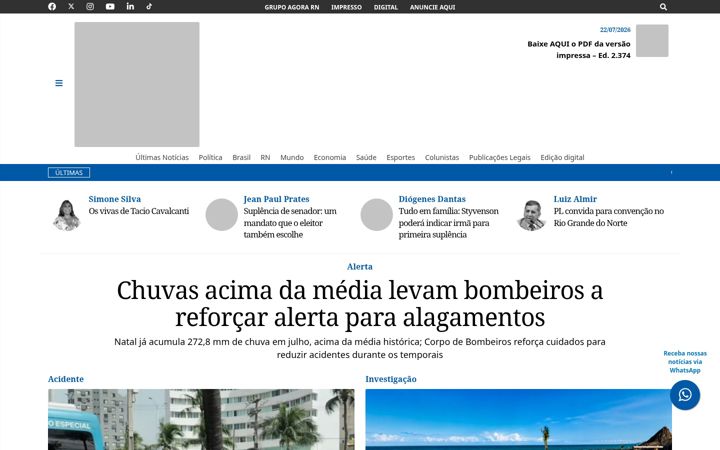Open the RN section
This screenshot has width=720, height=450.
tap(265, 157)
